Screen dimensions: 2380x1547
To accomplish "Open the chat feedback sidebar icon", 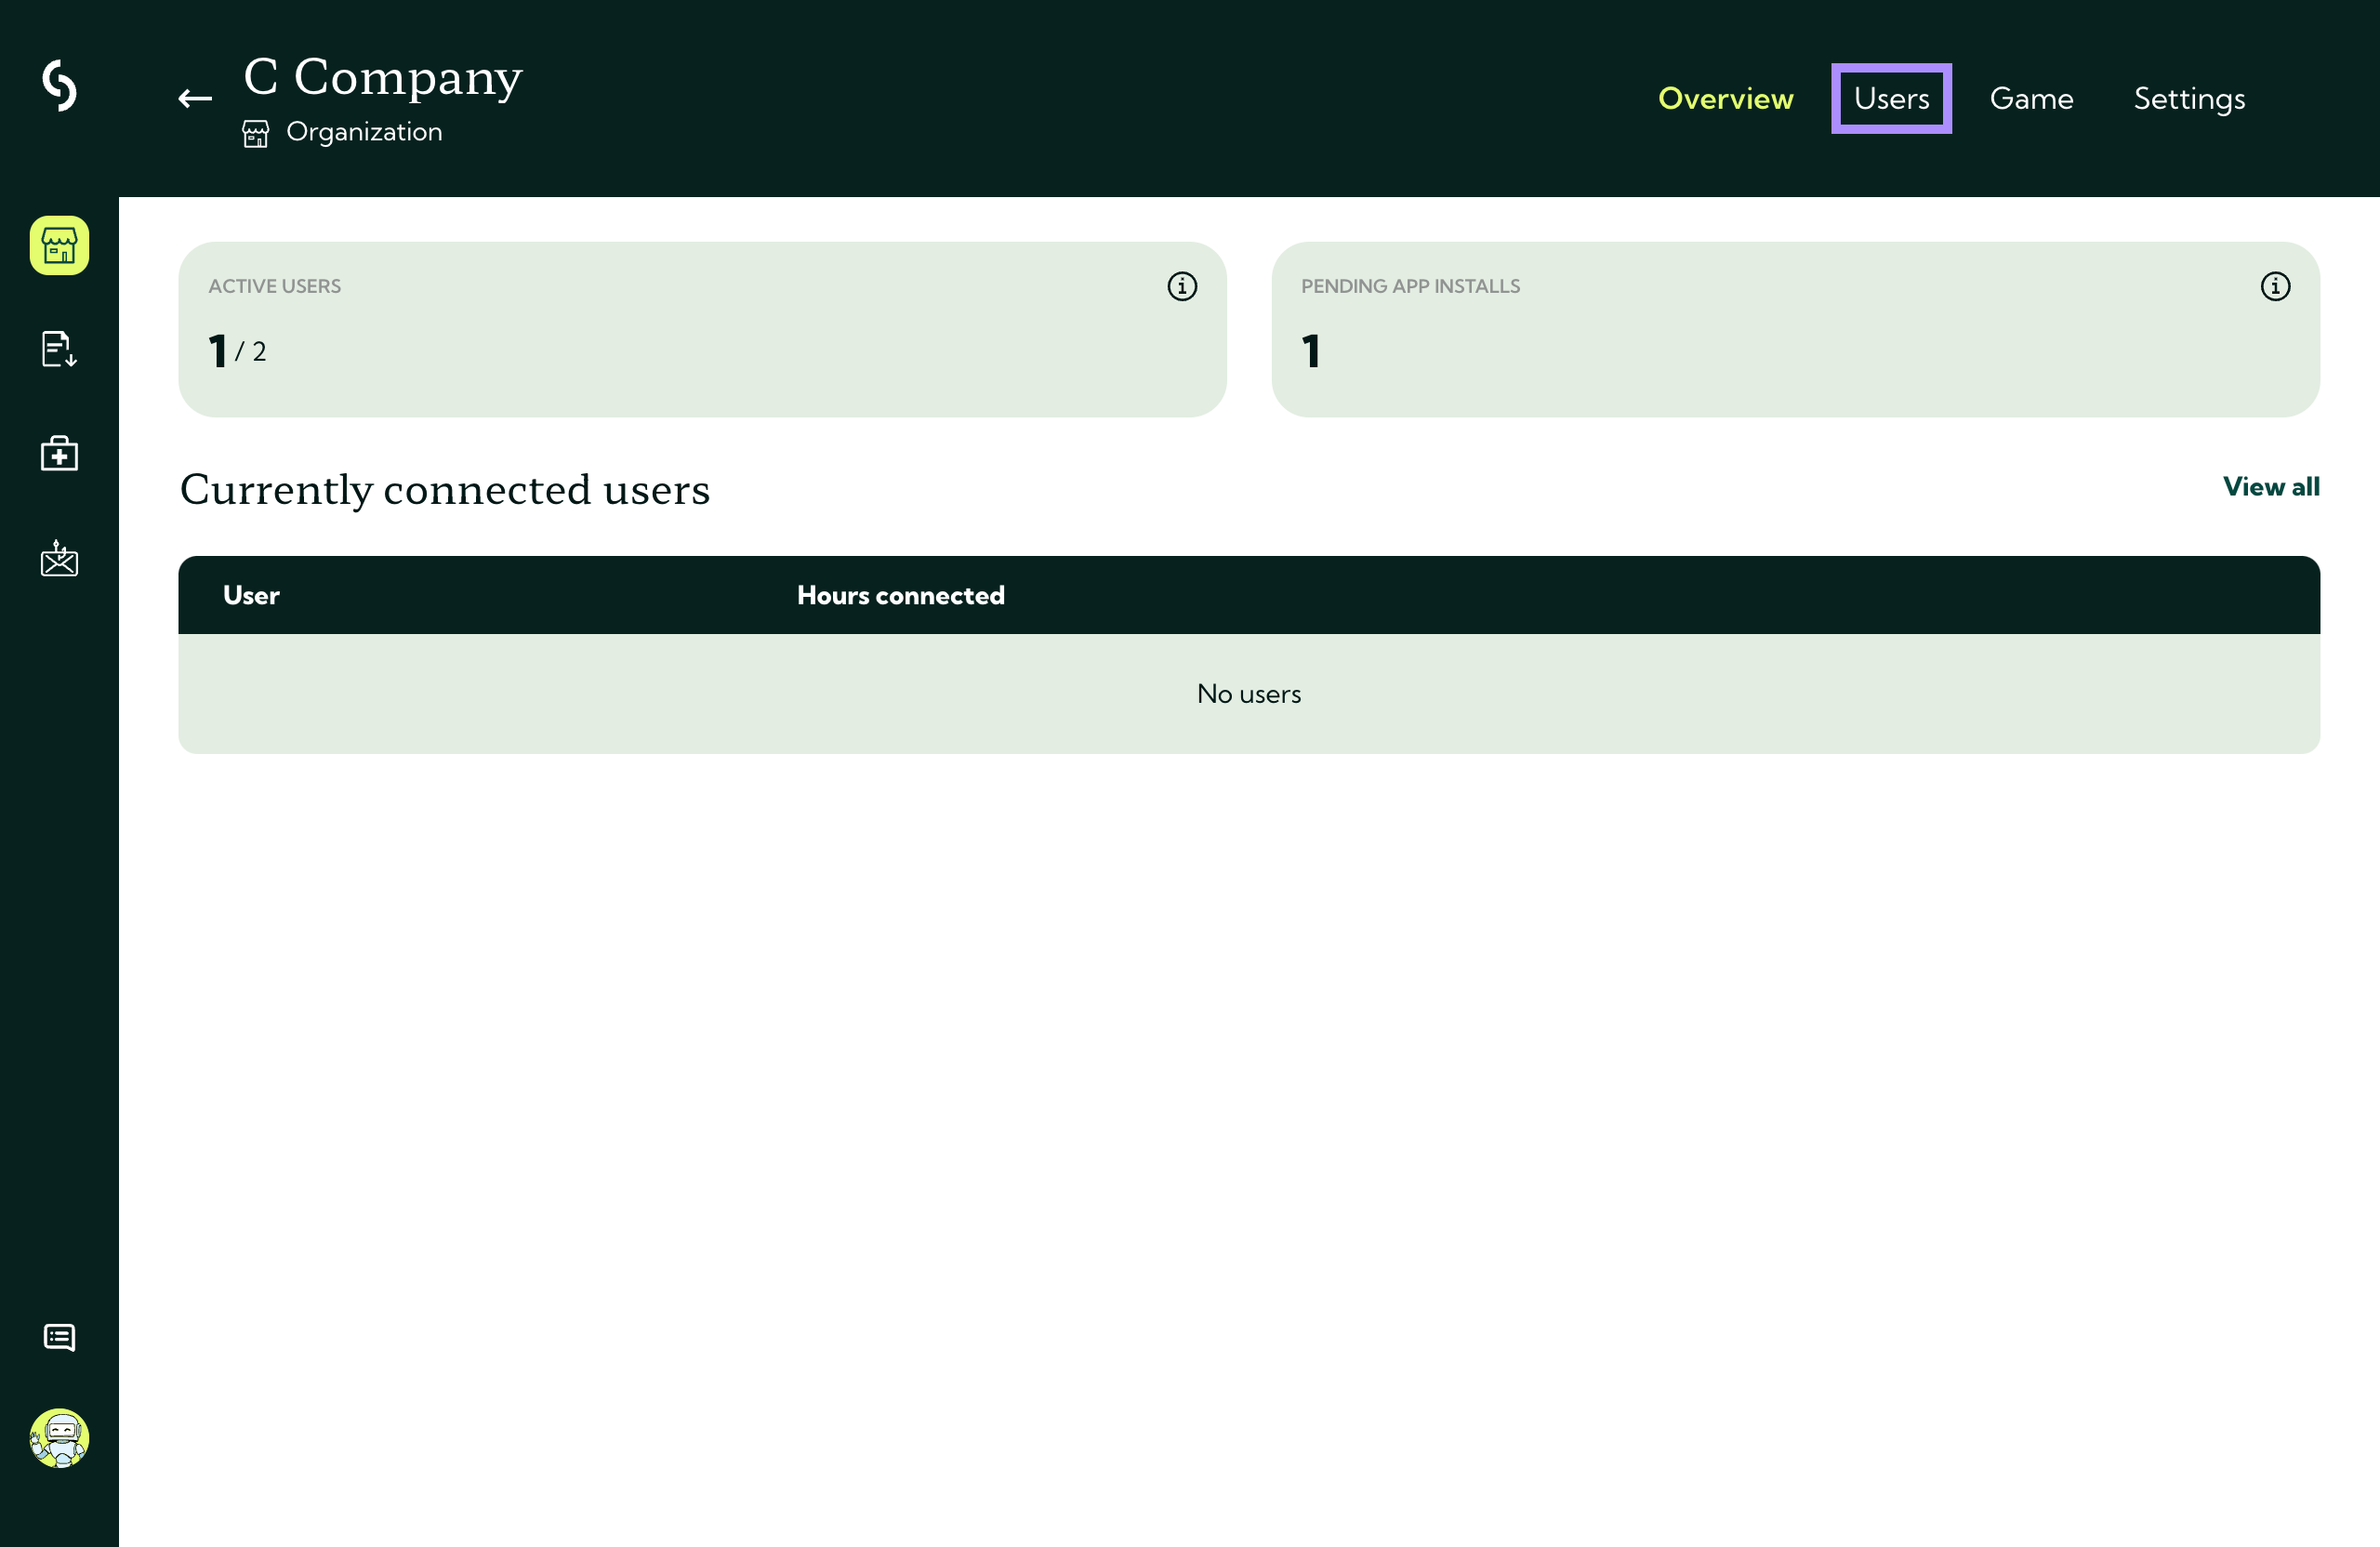I will click(59, 1337).
